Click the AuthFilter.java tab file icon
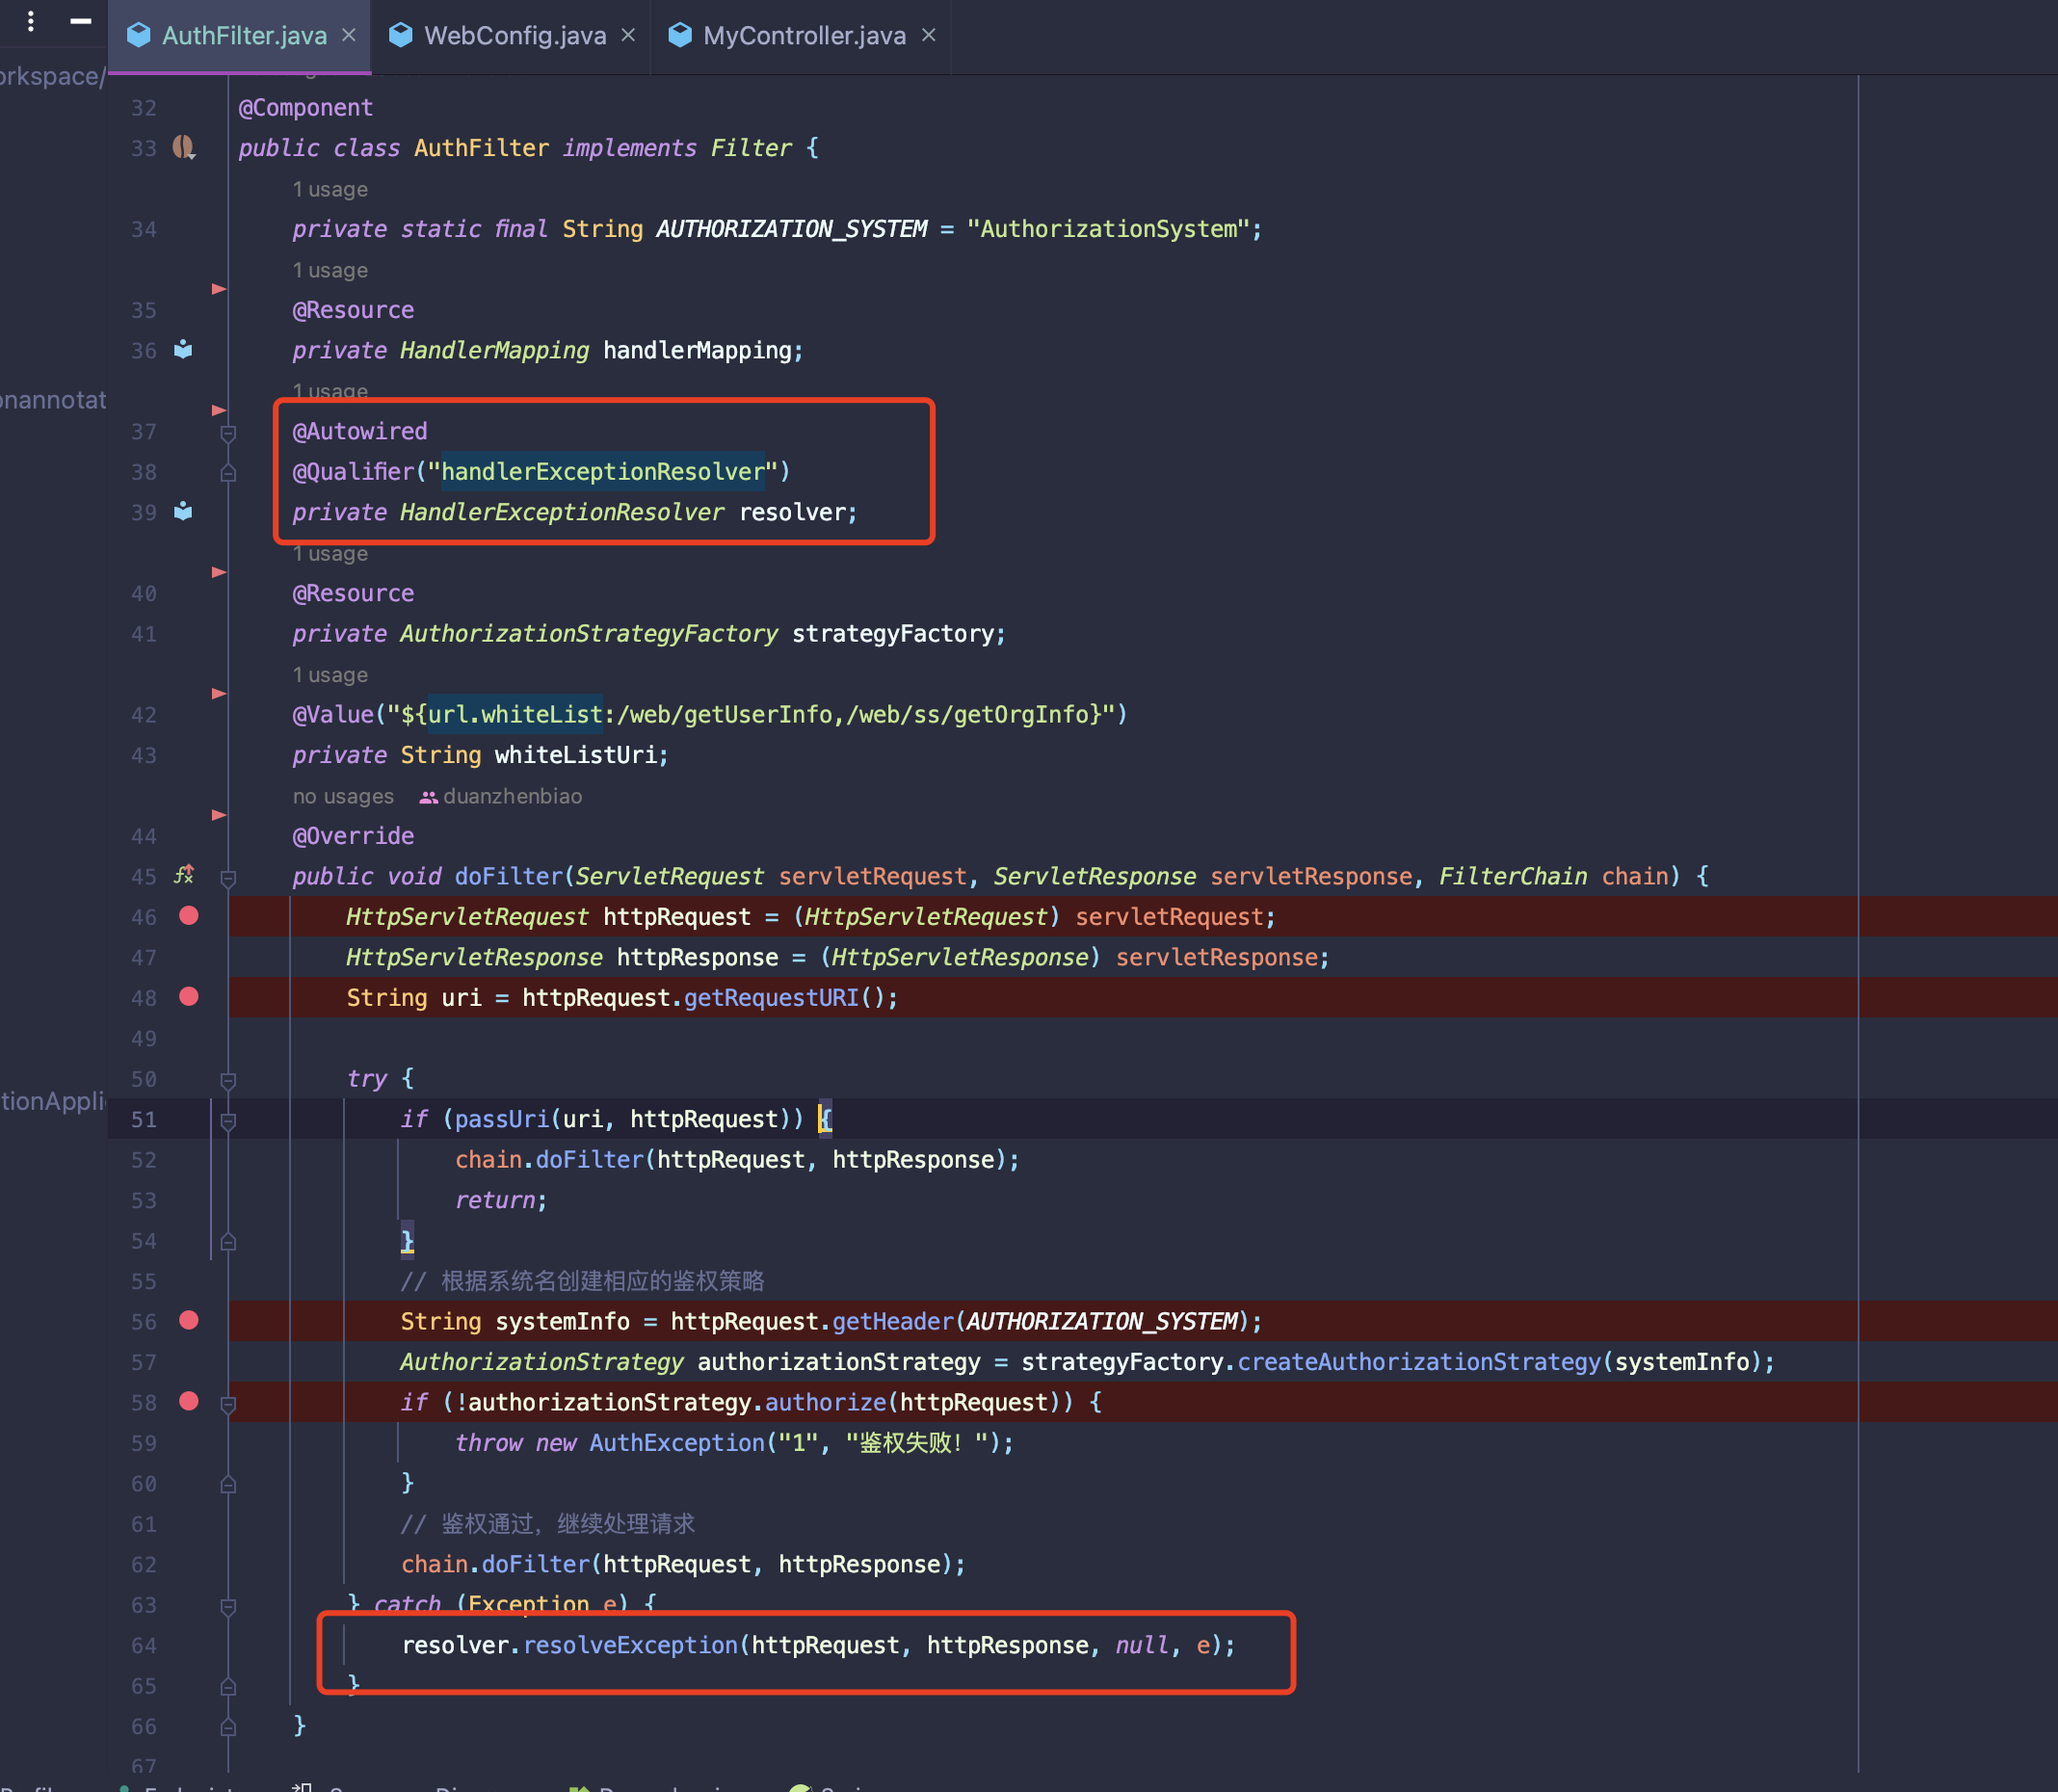2058x1792 pixels. coord(139,35)
